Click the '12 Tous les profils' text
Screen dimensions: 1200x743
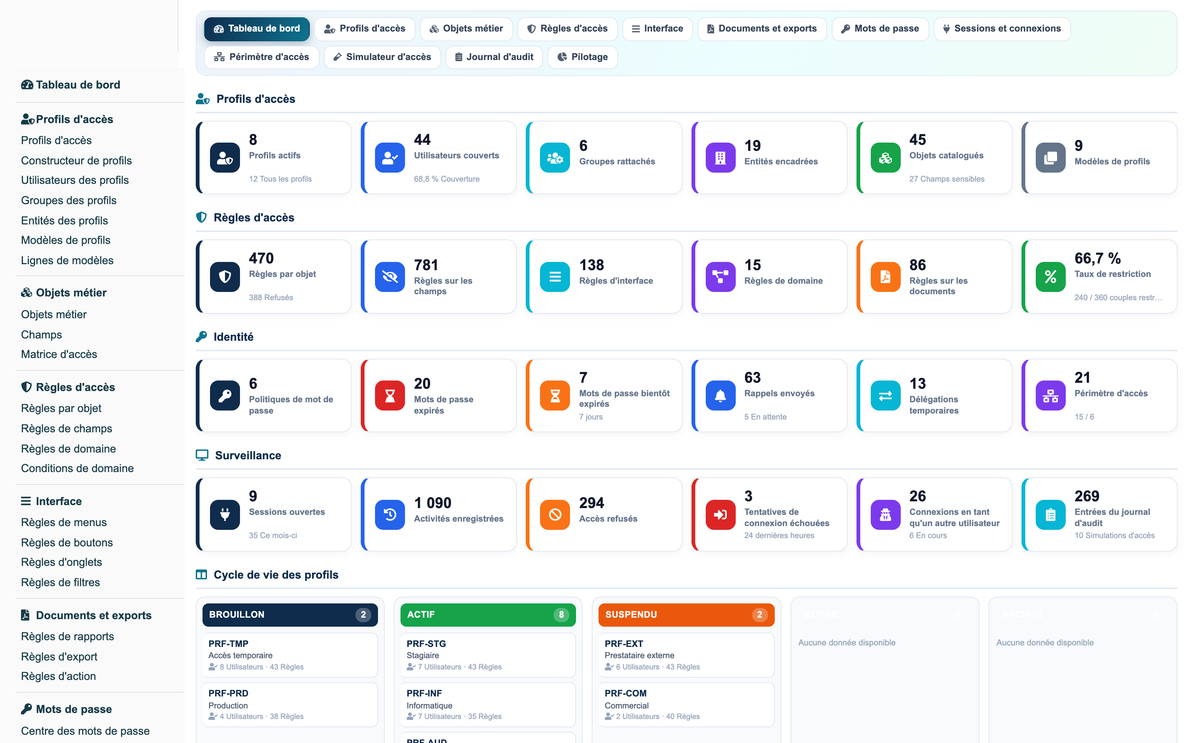[280, 179]
